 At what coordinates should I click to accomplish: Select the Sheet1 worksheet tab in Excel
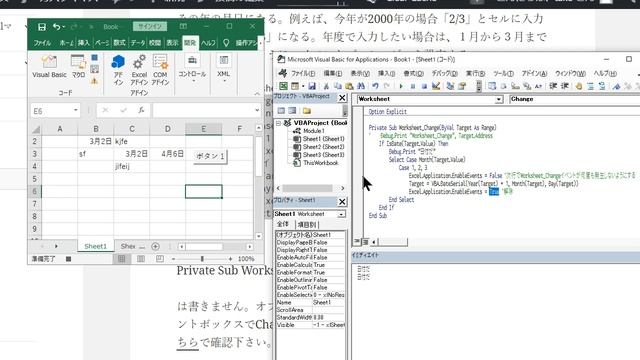pyautogui.click(x=95, y=247)
